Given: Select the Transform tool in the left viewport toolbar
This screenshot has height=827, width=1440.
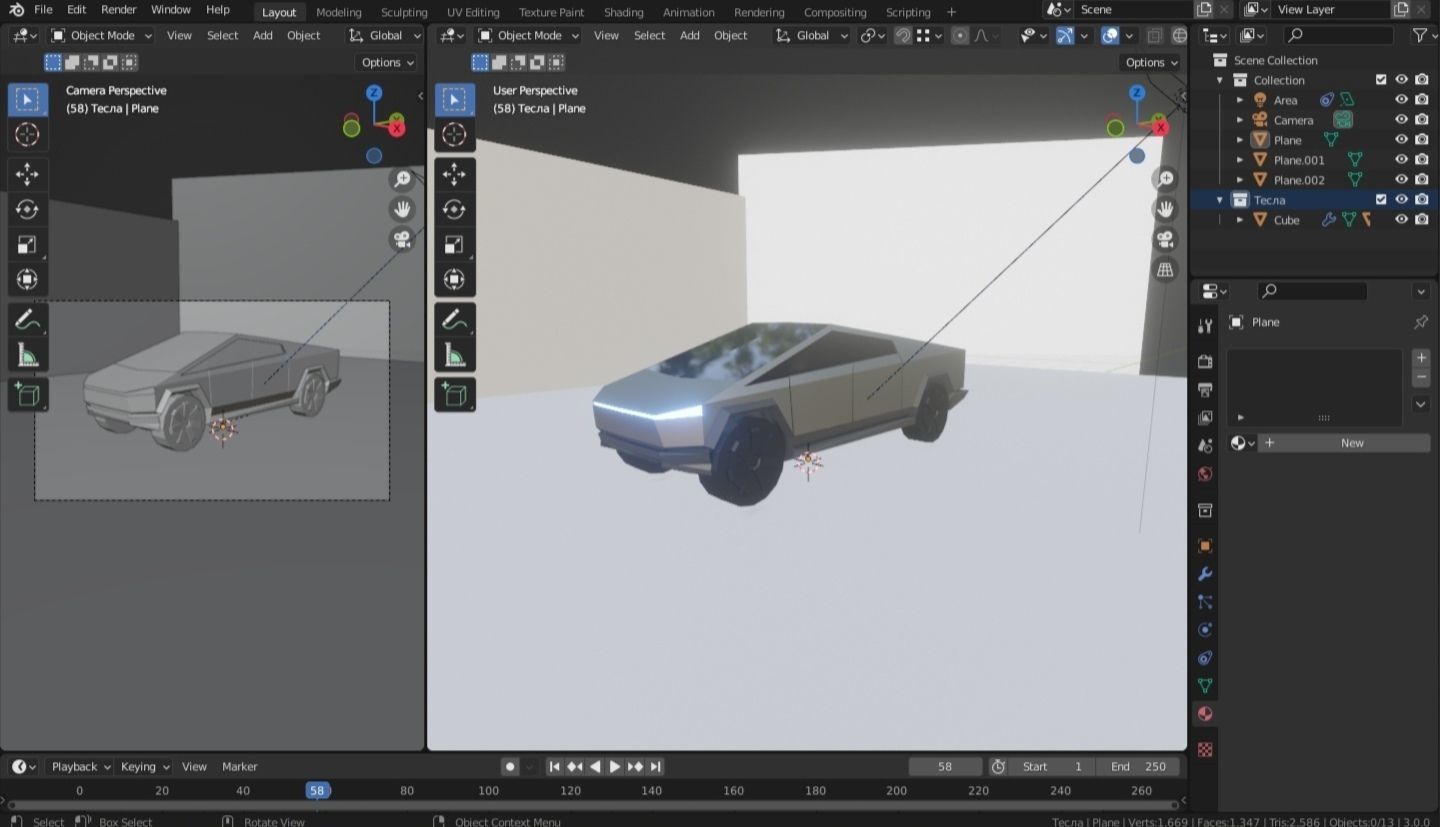Looking at the screenshot, I should tap(27, 279).
